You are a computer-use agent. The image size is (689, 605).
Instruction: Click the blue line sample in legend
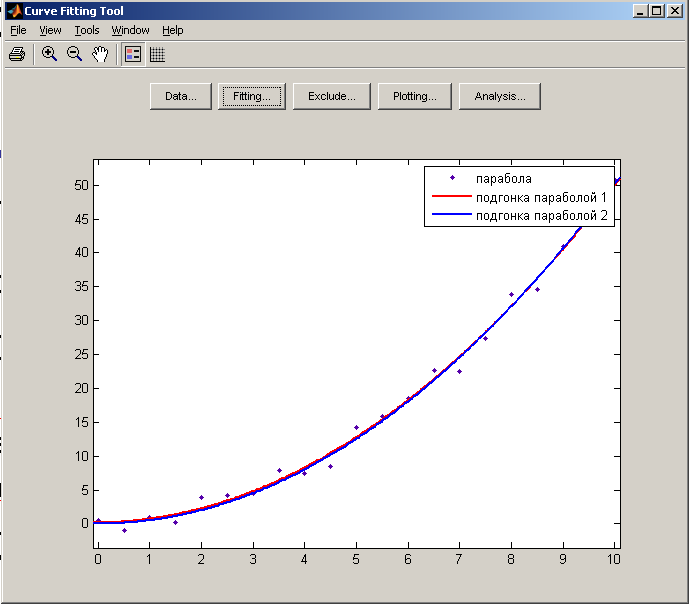pos(452,214)
